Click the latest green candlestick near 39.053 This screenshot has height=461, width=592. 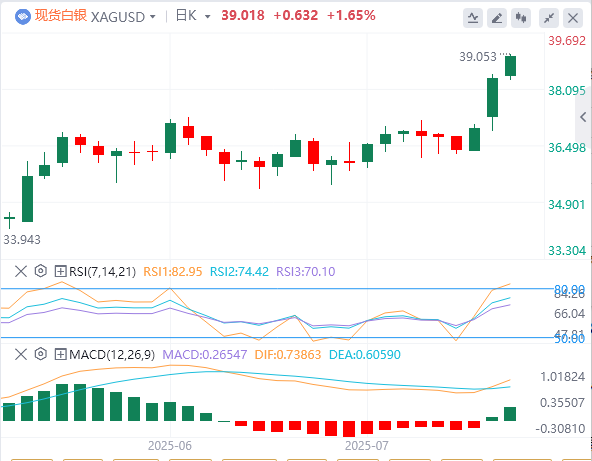[x=510, y=66]
